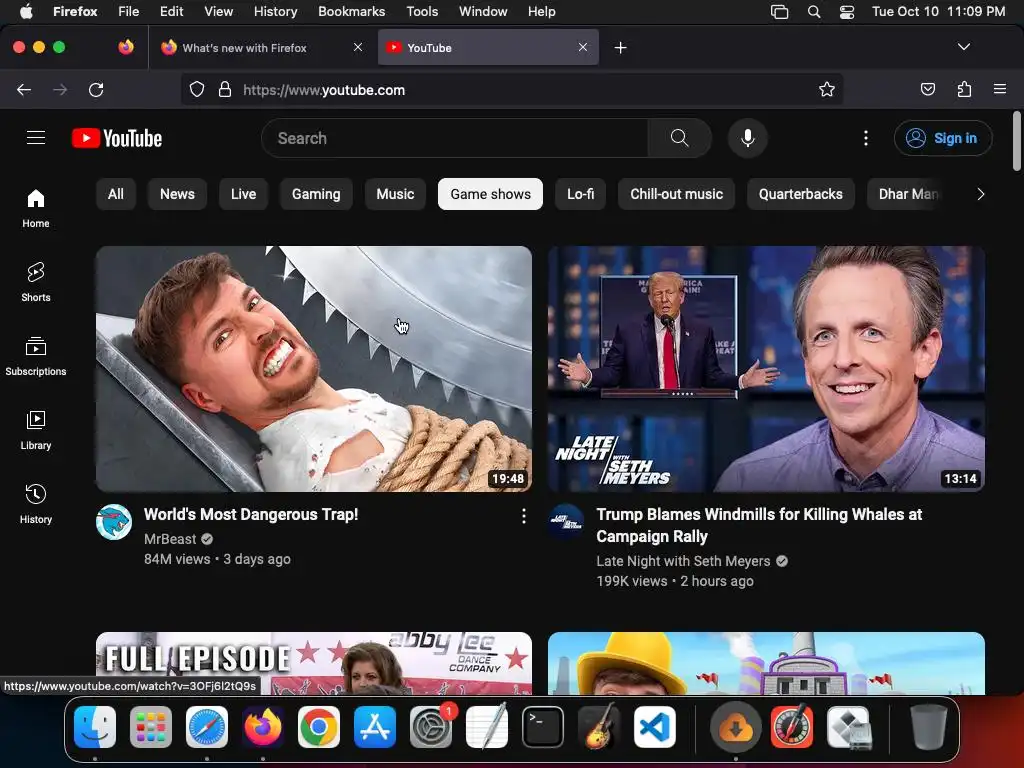The image size is (1024, 768).
Task: Open the History menu in the menu bar
Action: pos(276,12)
